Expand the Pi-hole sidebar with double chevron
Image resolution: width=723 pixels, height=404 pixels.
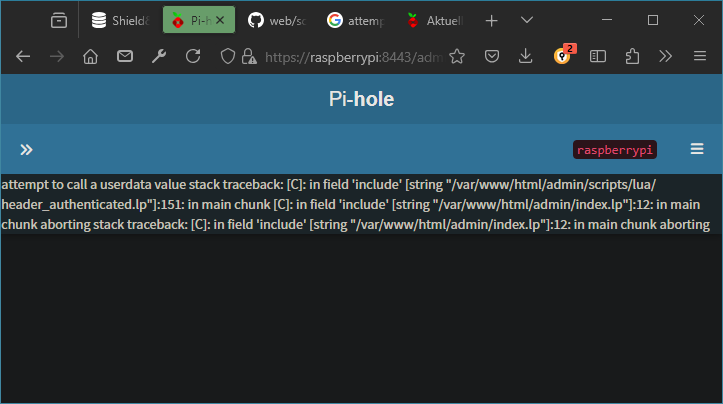click(x=27, y=149)
